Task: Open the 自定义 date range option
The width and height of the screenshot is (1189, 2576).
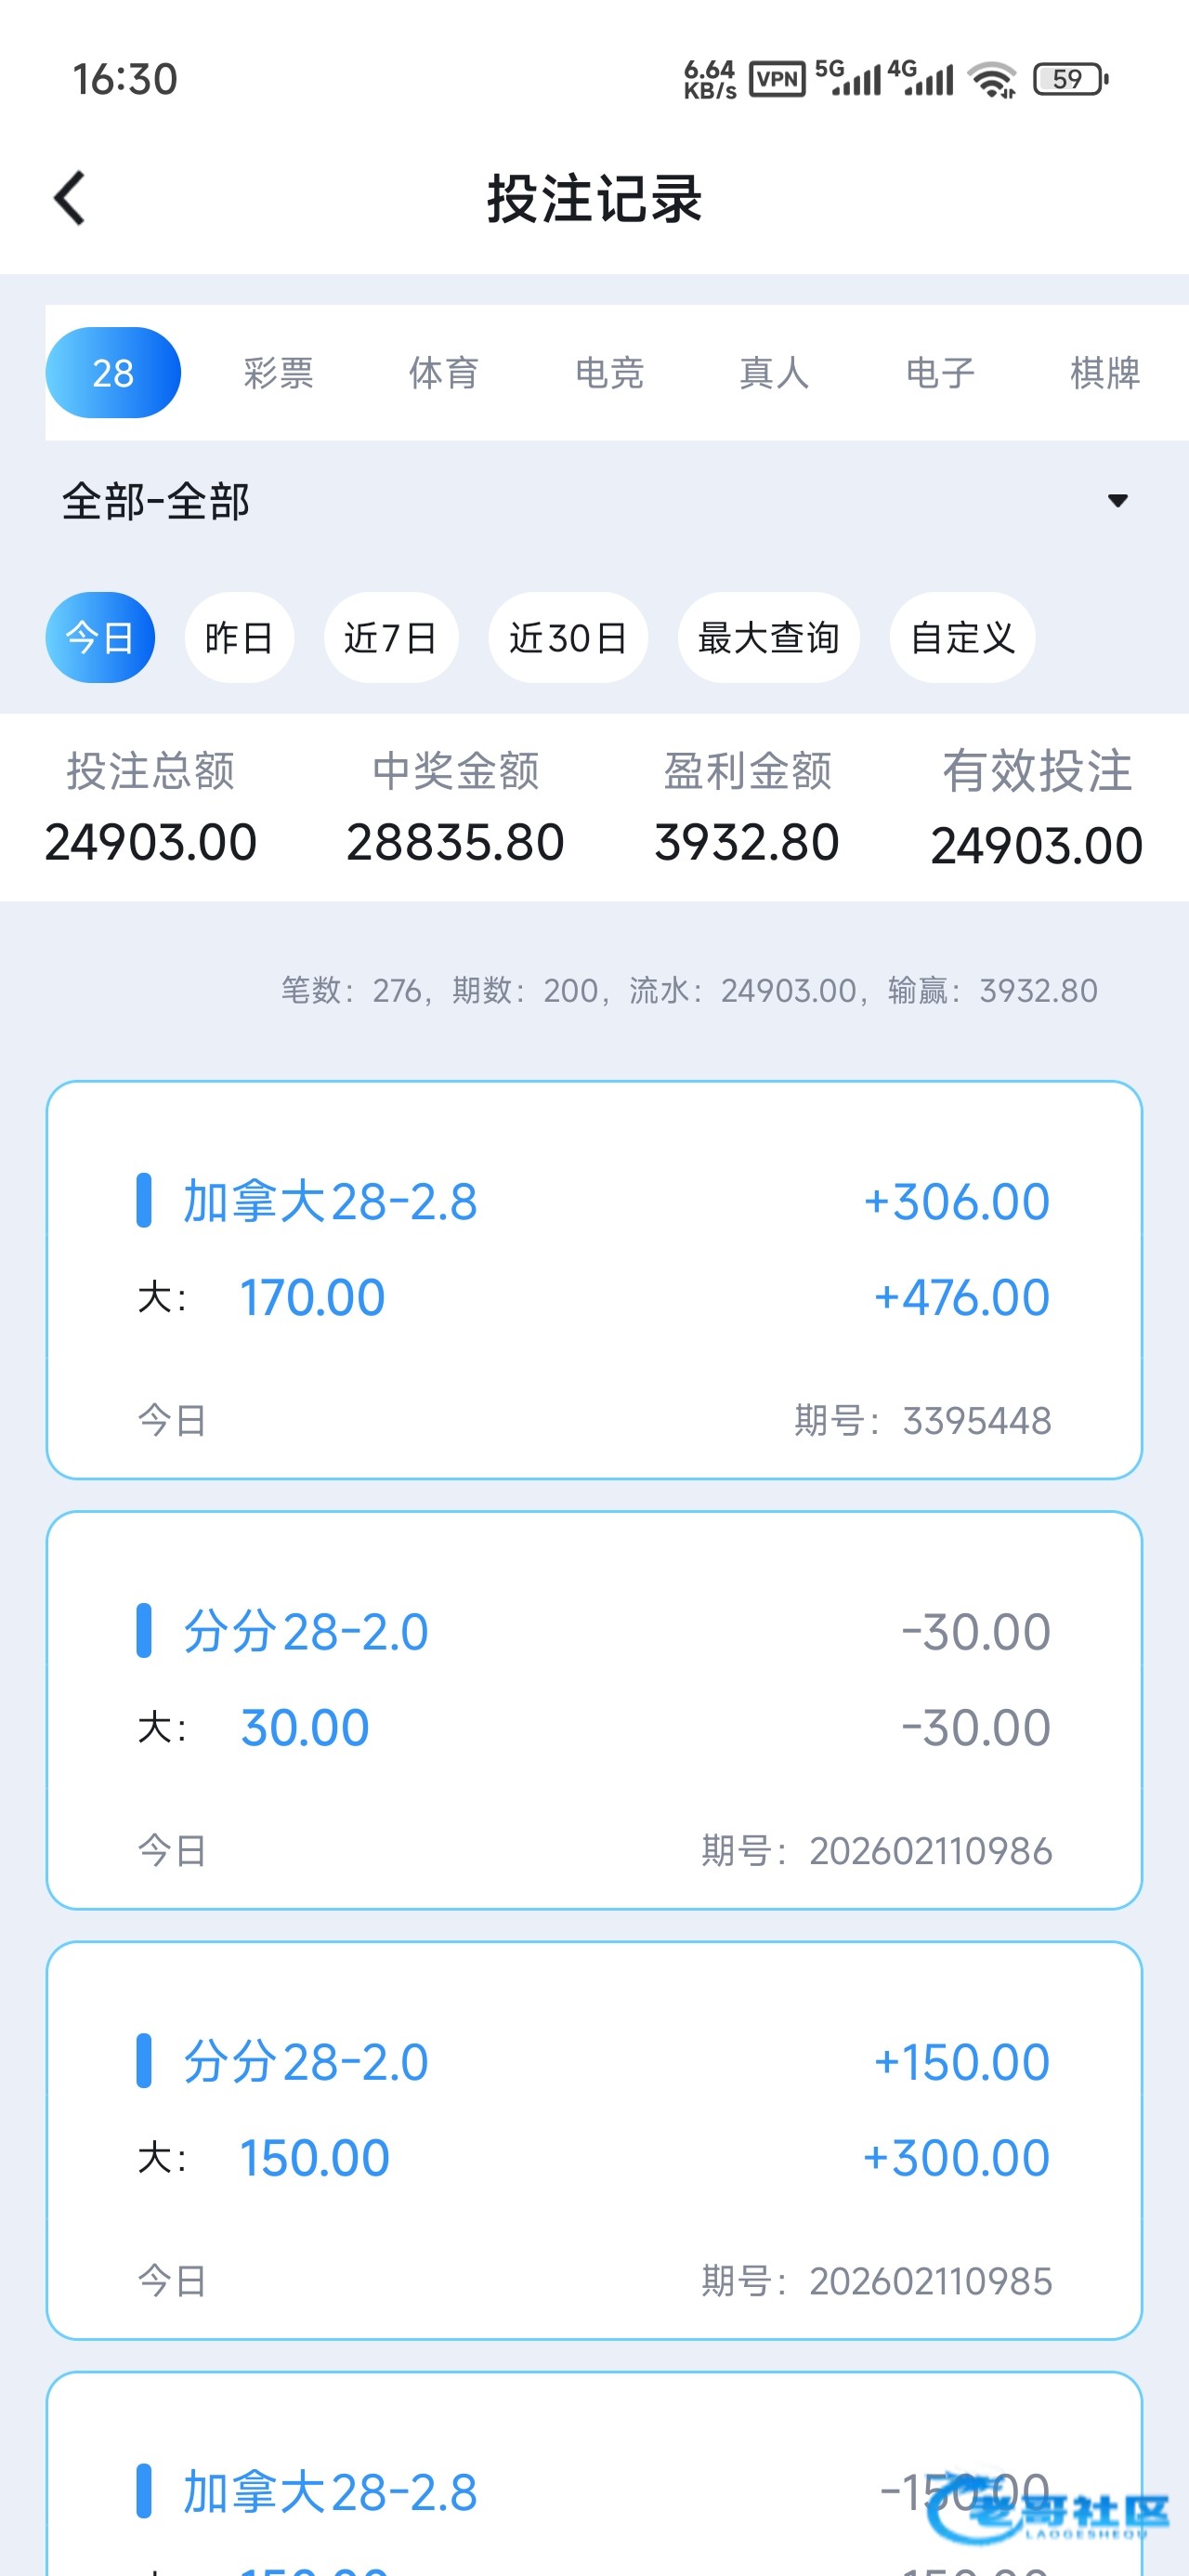Action: point(962,638)
